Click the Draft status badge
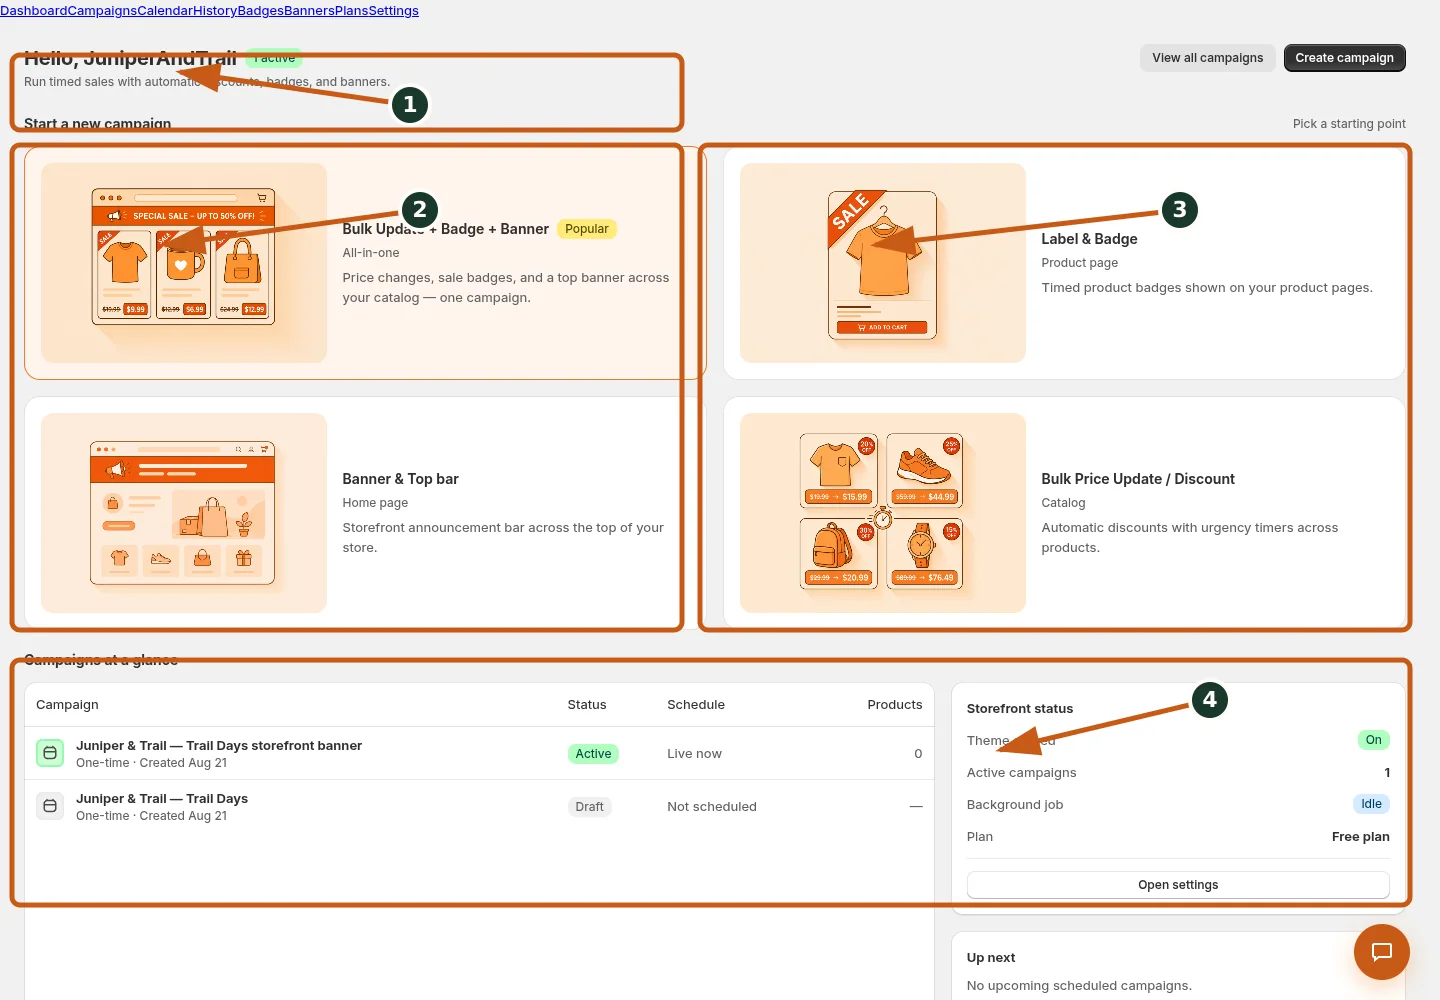Screen dimensions: 1440x1000 pos(589,807)
